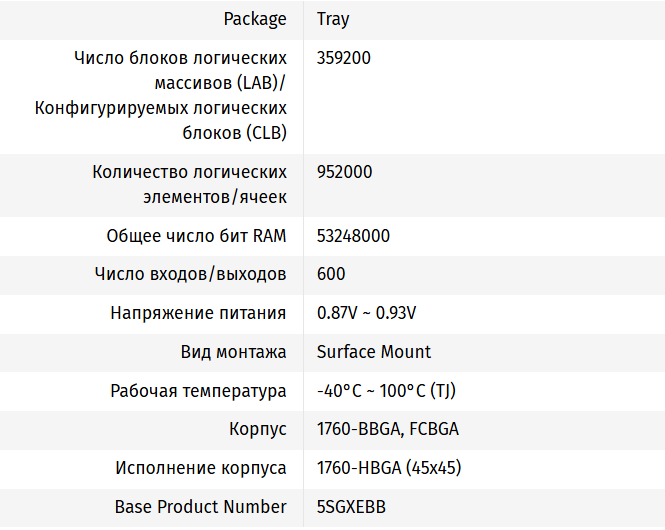Click the "Число входов/выходов" label
This screenshot has height=530, width=665.
(x=190, y=274)
